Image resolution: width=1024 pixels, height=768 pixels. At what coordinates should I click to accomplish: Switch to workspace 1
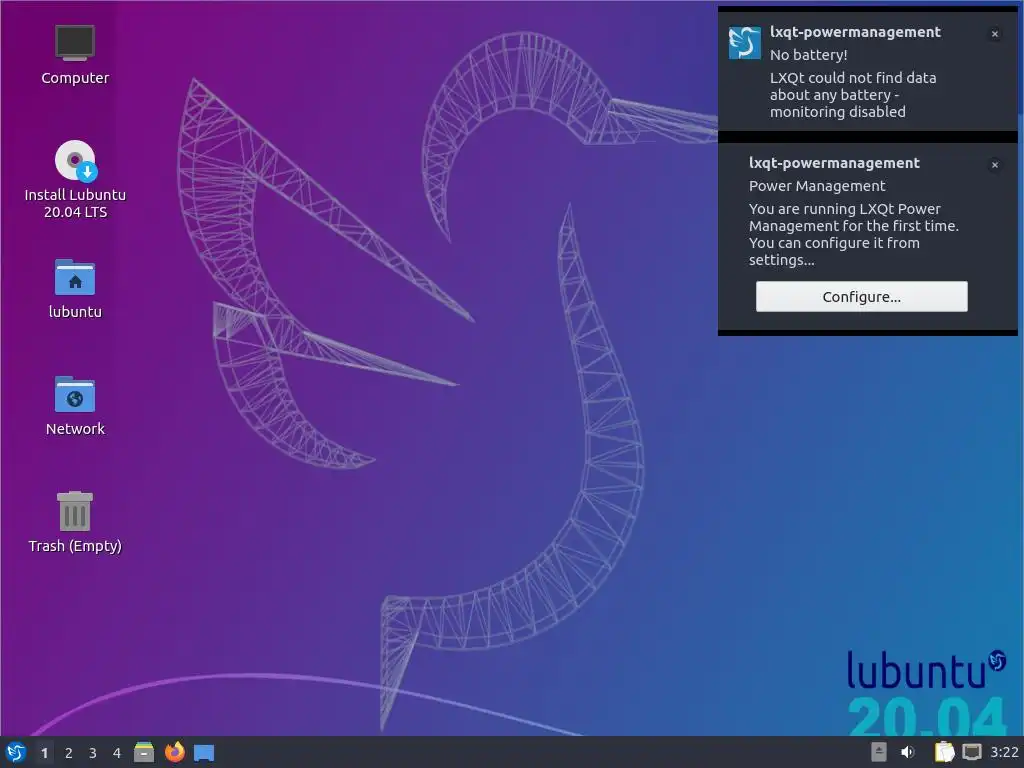coord(44,753)
